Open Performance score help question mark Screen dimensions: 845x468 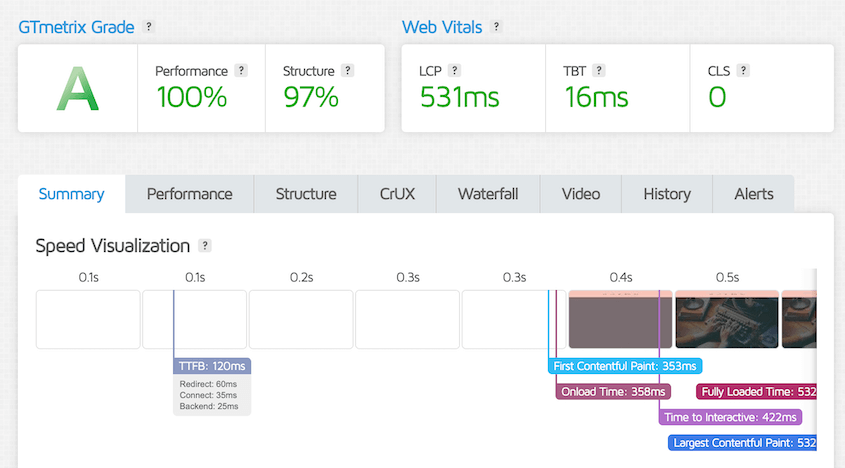coord(241,71)
